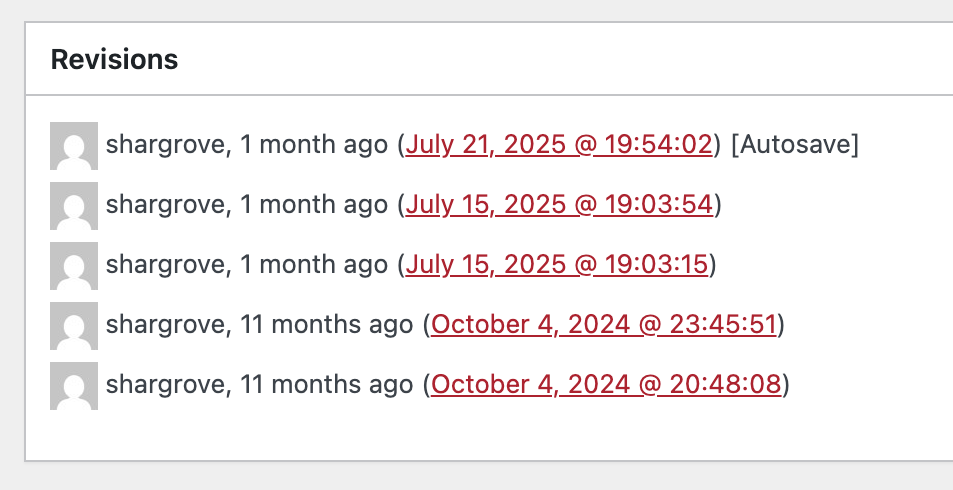
Task: Click shargrove name in the 19:03:54 row
Action: click(x=166, y=206)
